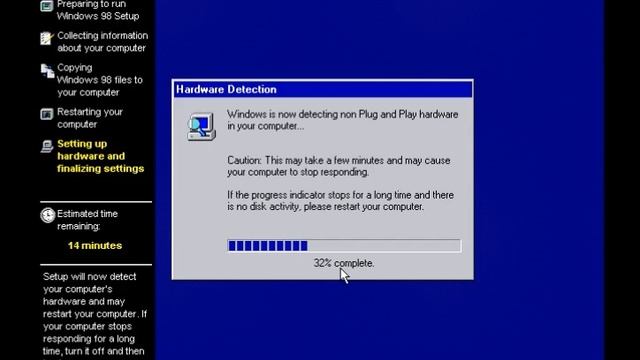Click the Copying Windows 98 files icon
The image size is (640, 360).
[x=47, y=71]
